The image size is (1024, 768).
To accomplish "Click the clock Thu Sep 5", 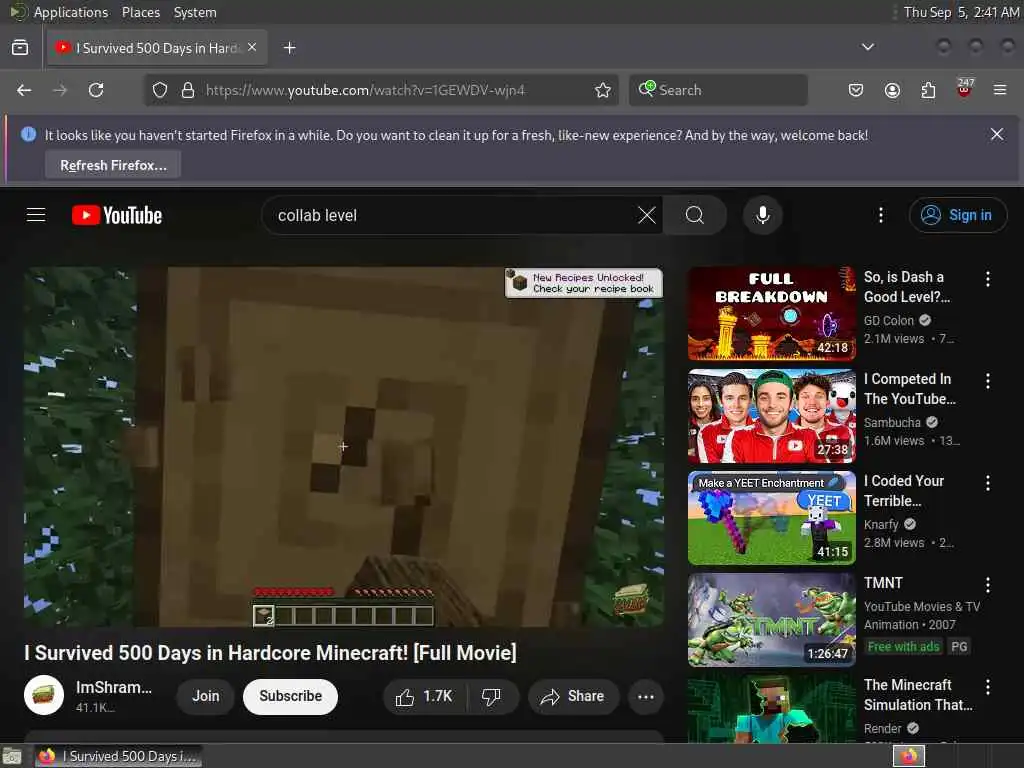I will pyautogui.click(x=961, y=12).
